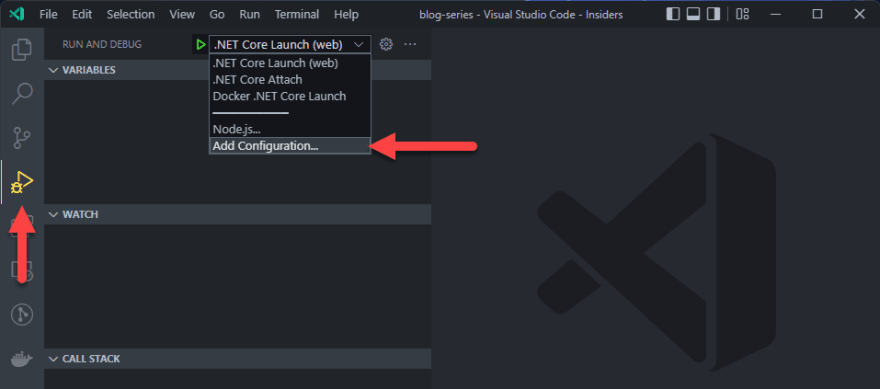The width and height of the screenshot is (880, 389).
Task: Open the Explorer view in activity bar
Action: (22, 49)
